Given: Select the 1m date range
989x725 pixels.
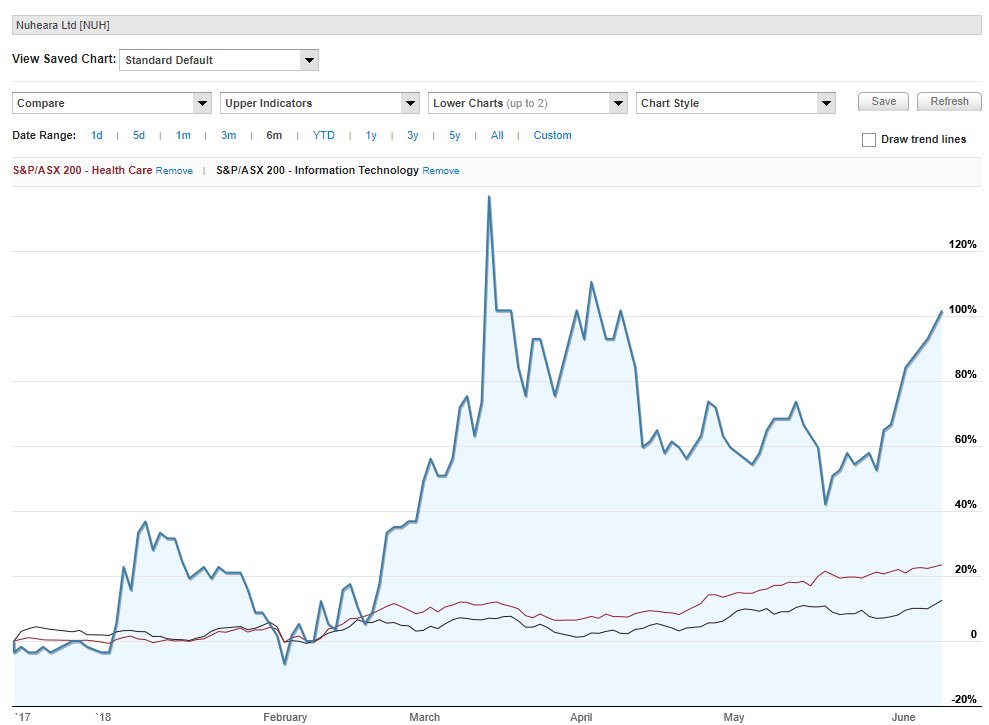Looking at the screenshot, I should tap(183, 135).
